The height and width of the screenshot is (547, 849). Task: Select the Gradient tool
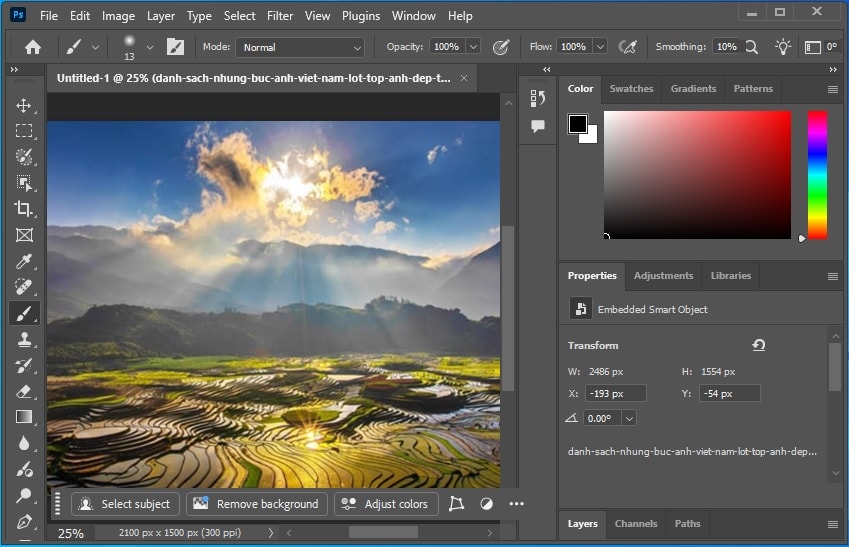point(24,416)
